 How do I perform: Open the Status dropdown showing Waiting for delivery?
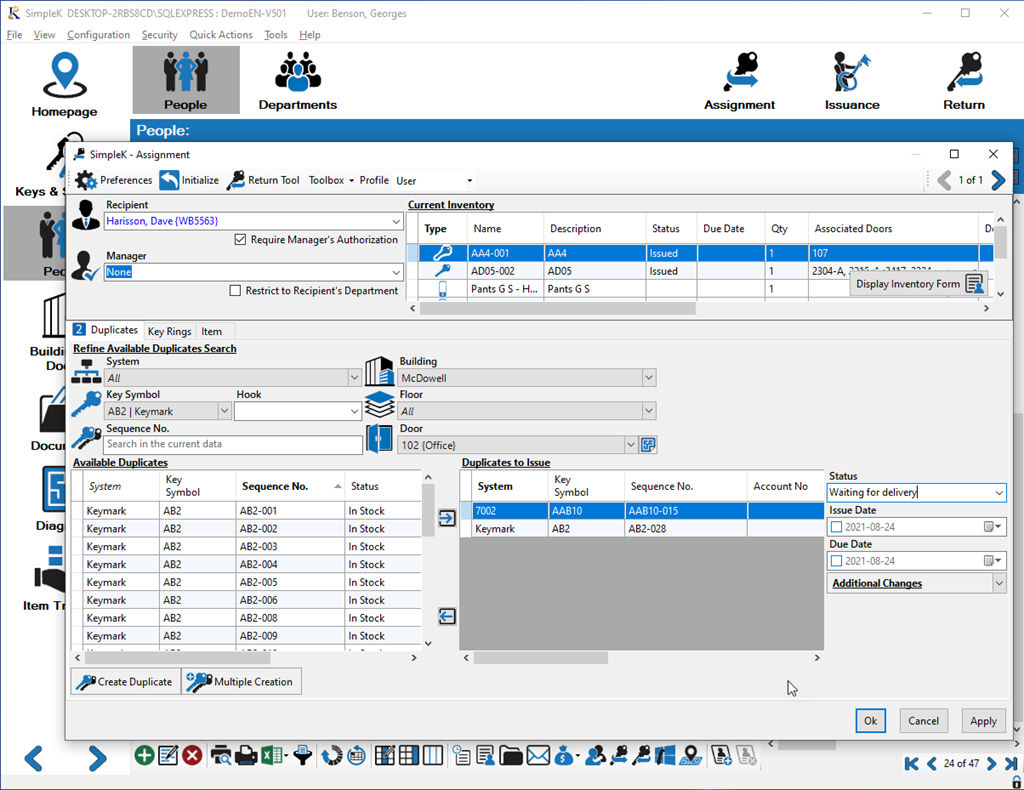pyautogui.click(x=999, y=492)
